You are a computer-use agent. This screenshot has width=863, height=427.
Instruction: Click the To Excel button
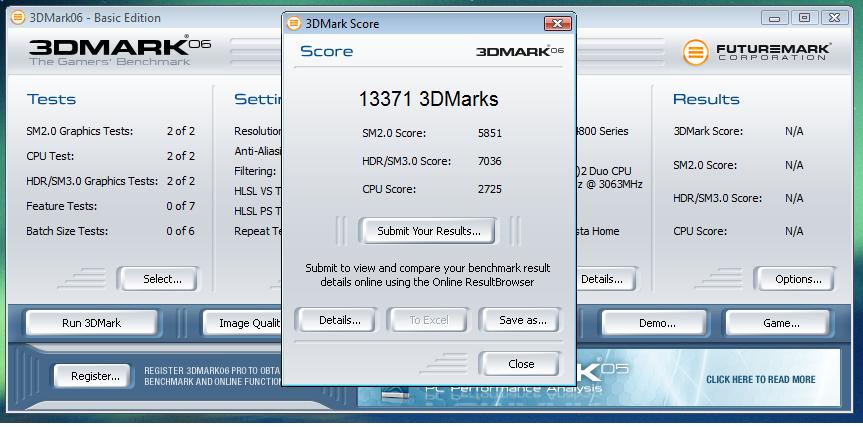[x=428, y=320]
